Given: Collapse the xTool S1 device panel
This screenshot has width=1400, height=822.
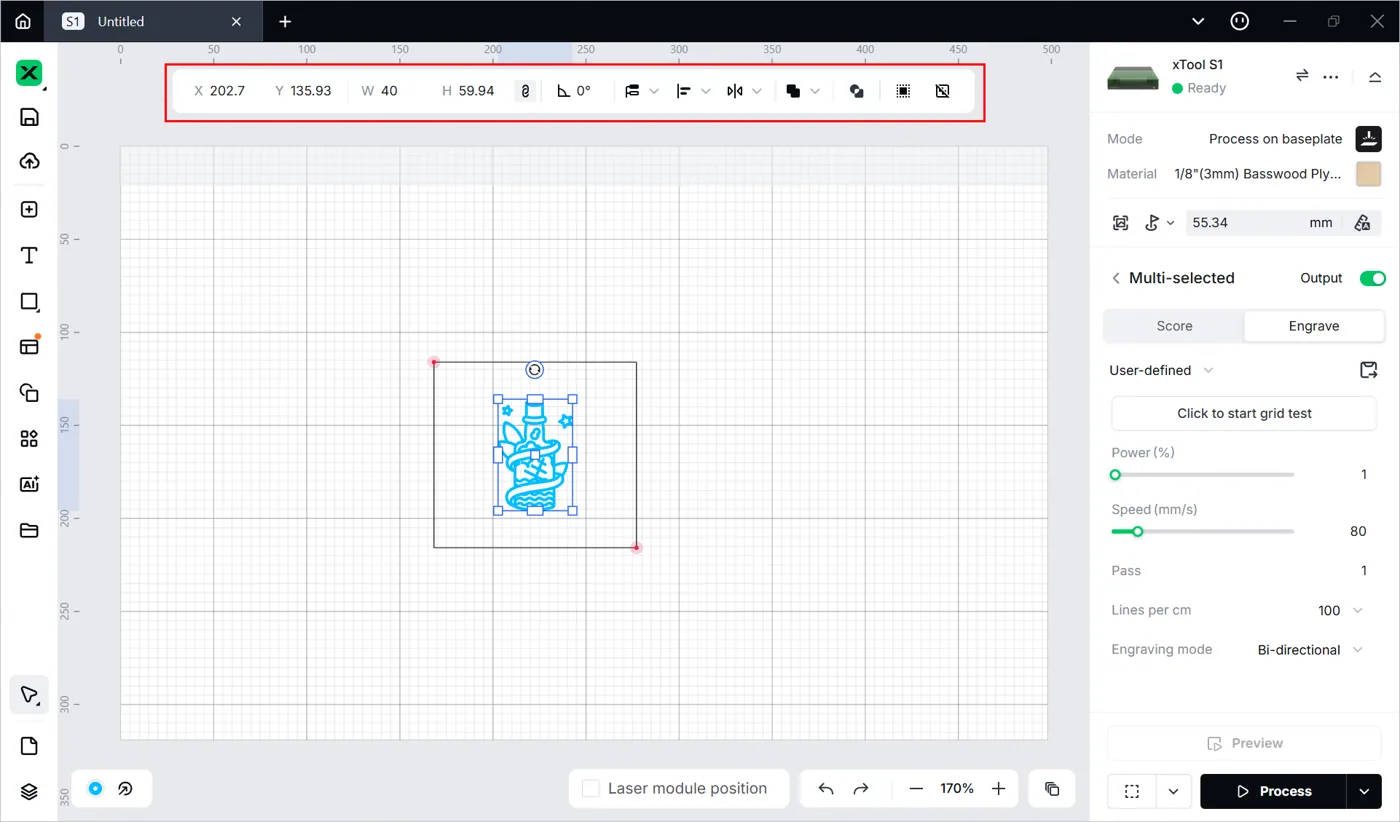Looking at the screenshot, I should pyautogui.click(x=1375, y=77).
